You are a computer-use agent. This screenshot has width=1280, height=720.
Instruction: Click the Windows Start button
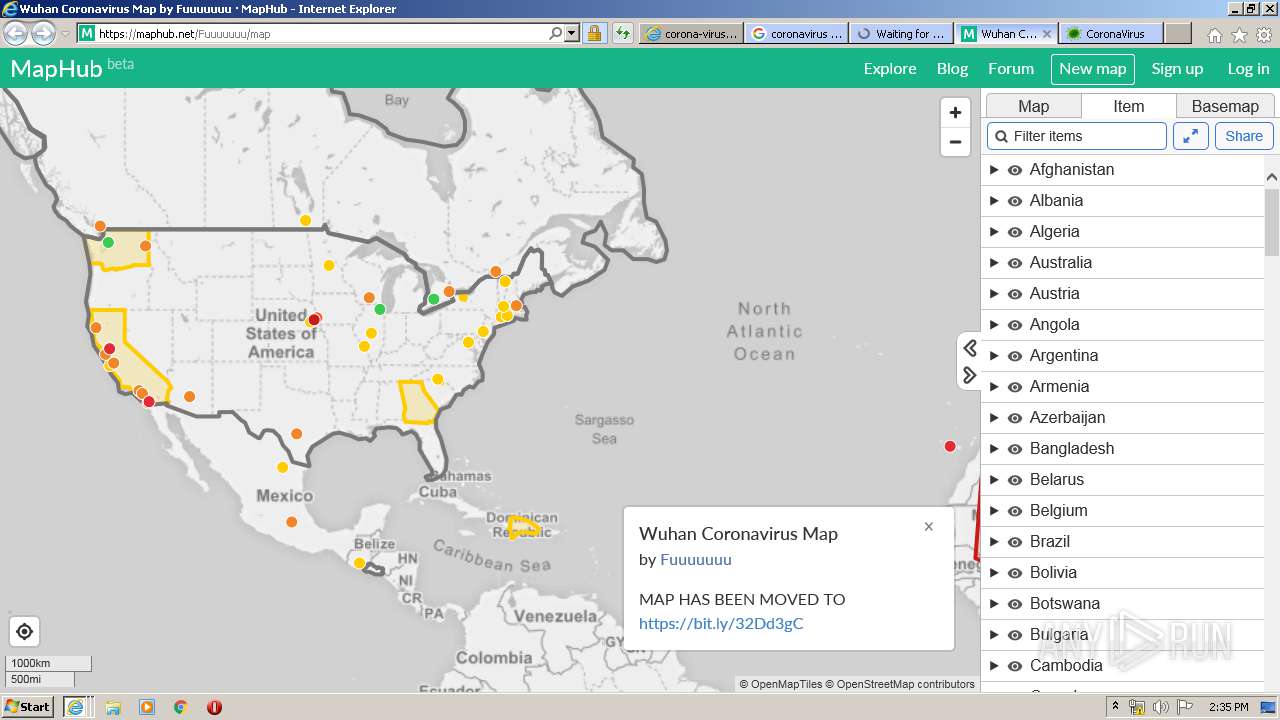[x=27, y=707]
